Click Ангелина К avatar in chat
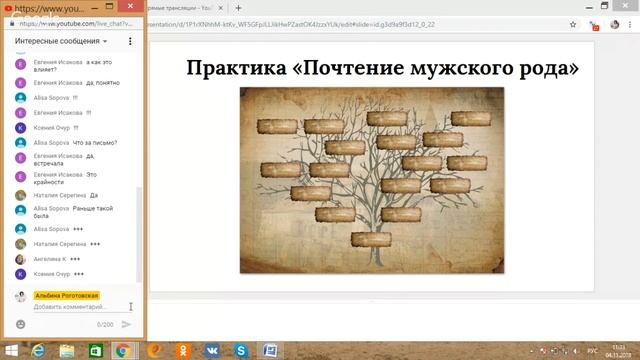This screenshot has width=640, height=360. point(20,259)
